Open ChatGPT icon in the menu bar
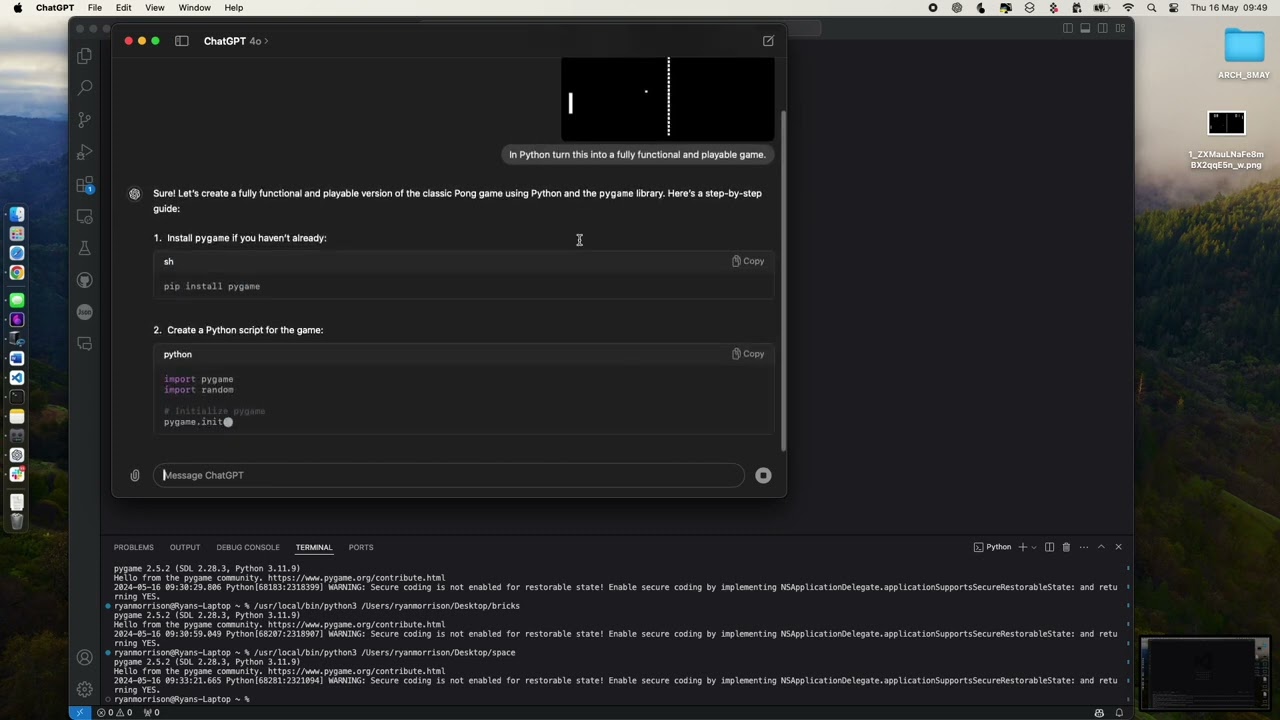 (x=957, y=8)
